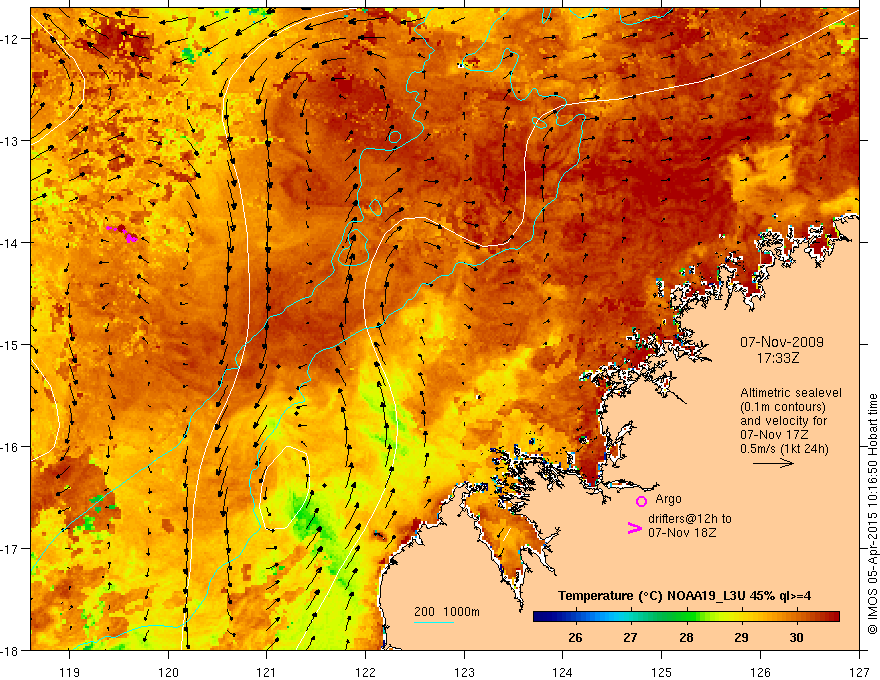The width and height of the screenshot is (880, 680).
Task: Click the '0.5m/s (1kt 24h)' text
Action: [784, 449]
